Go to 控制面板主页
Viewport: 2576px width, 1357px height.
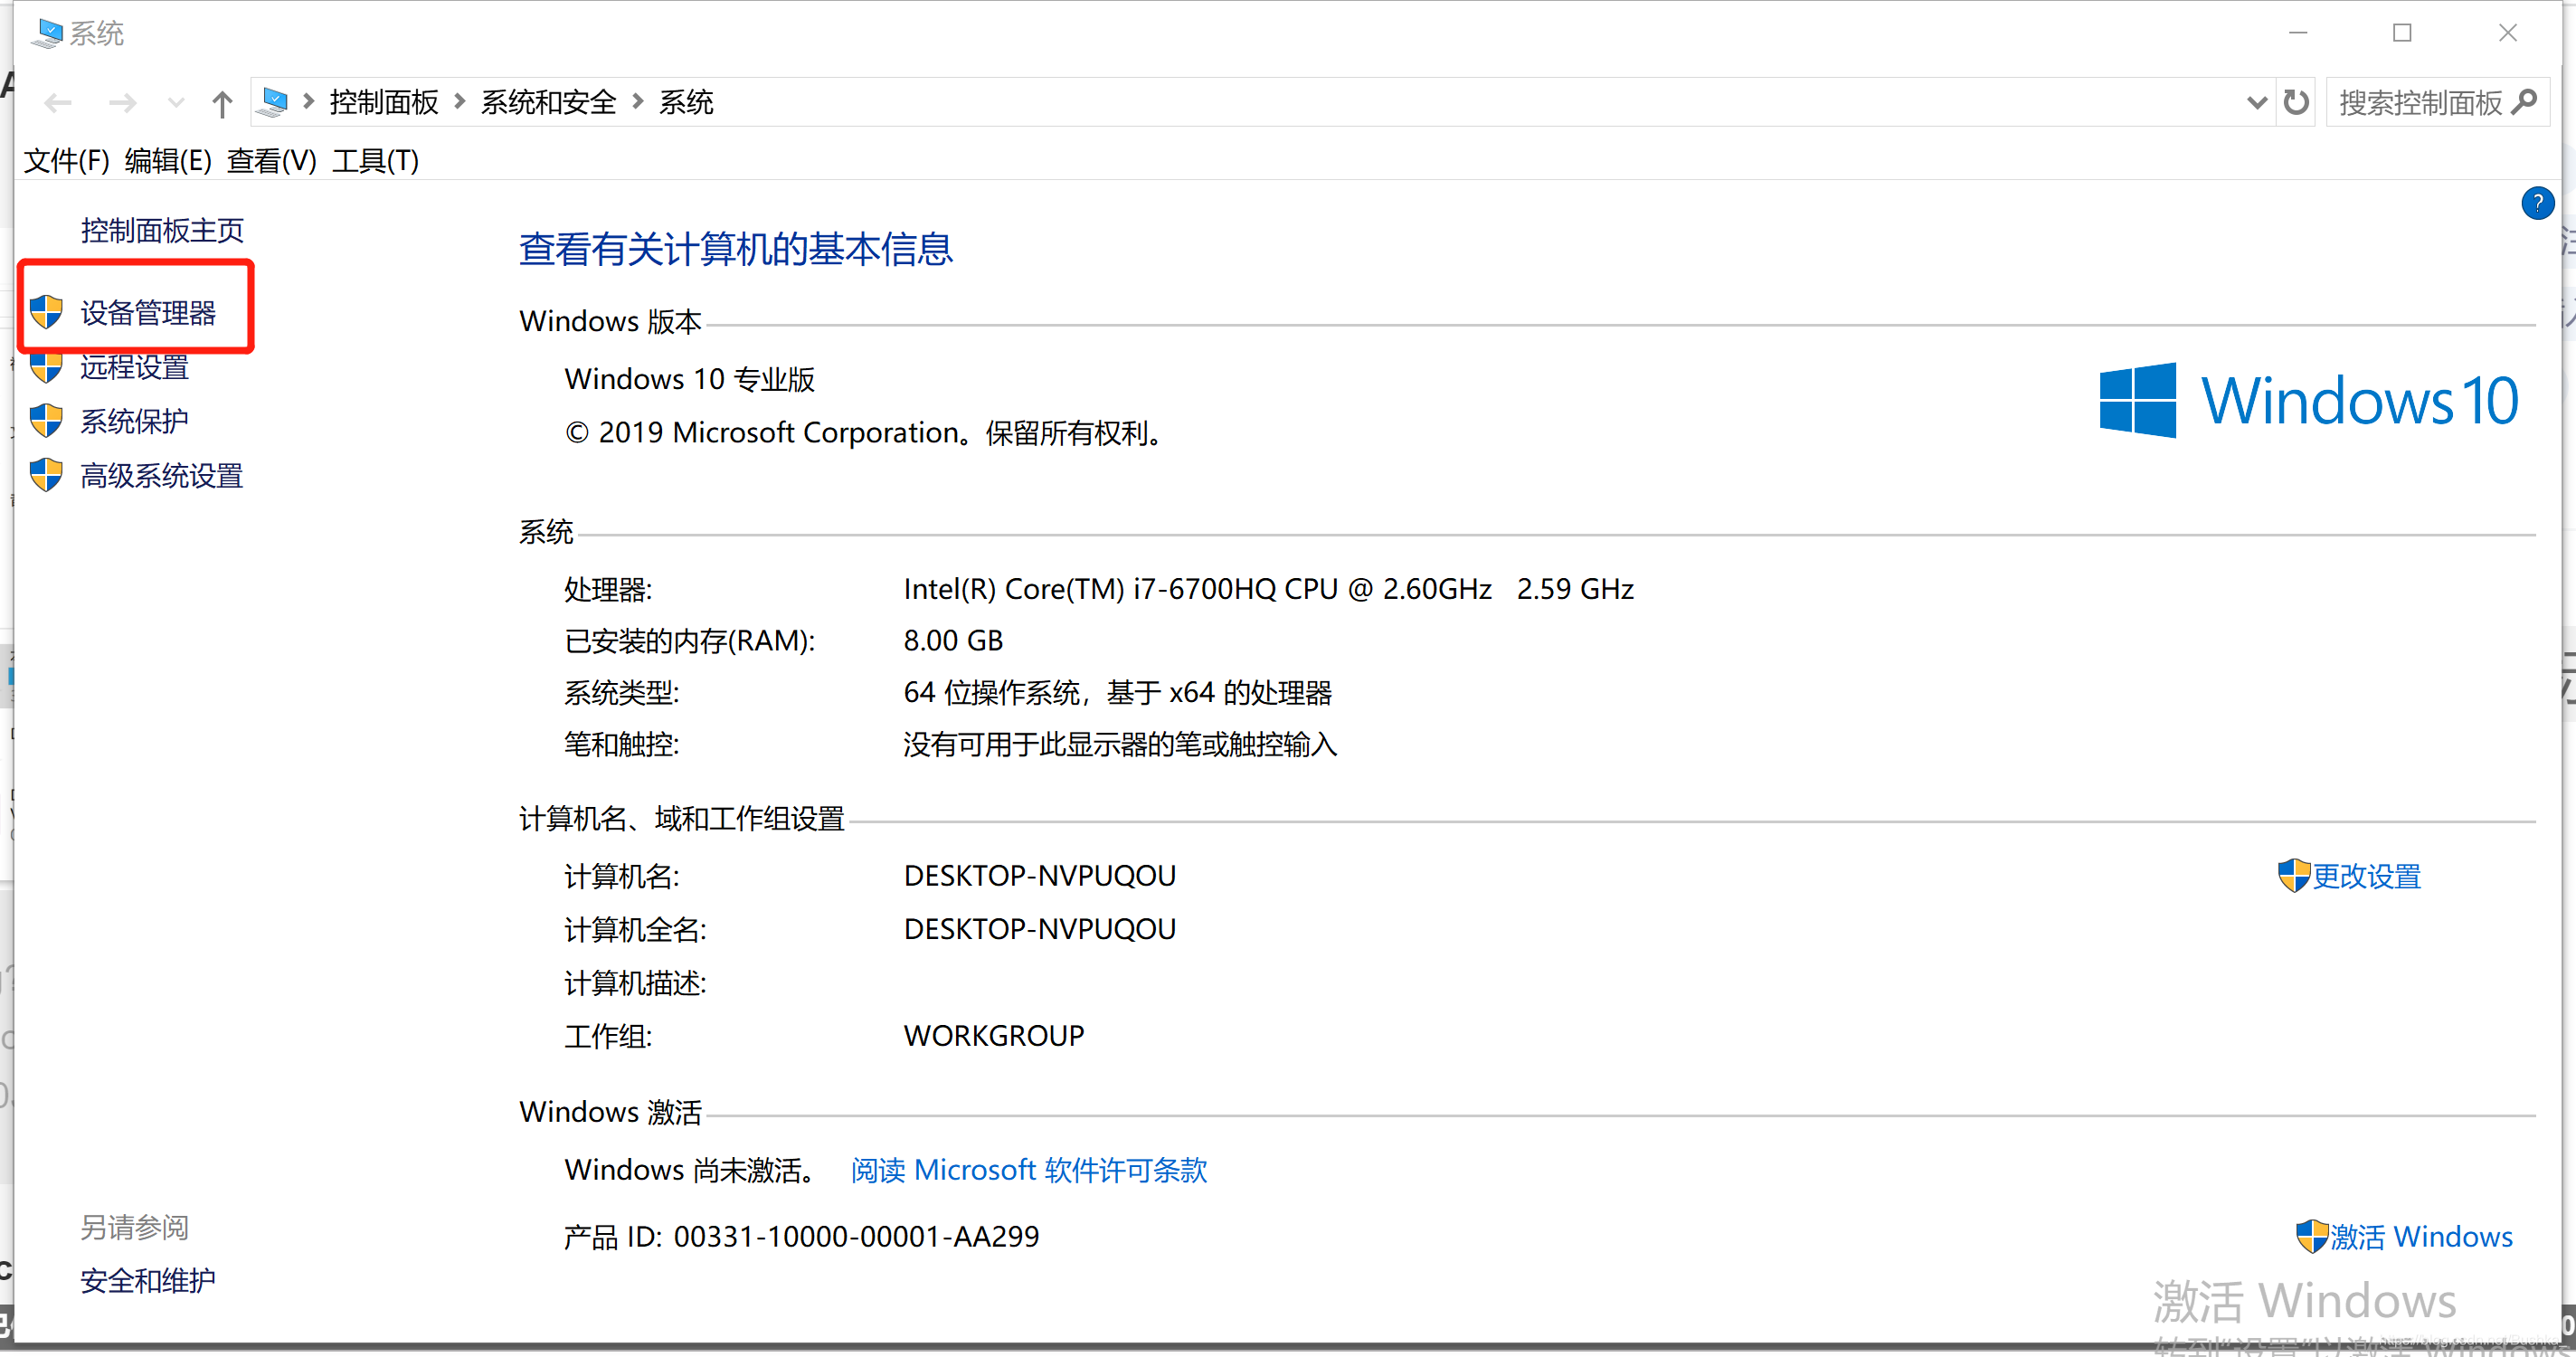tap(161, 230)
